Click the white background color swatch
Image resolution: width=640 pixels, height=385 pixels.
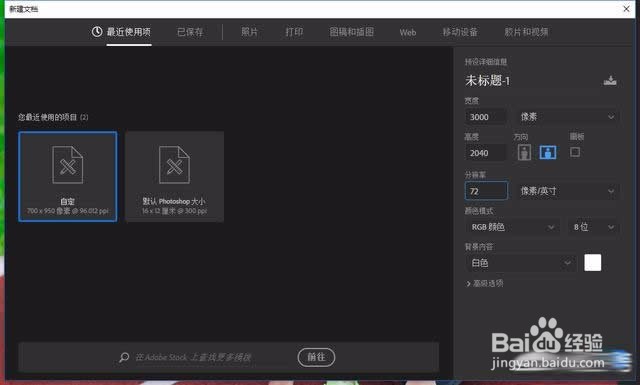click(593, 263)
